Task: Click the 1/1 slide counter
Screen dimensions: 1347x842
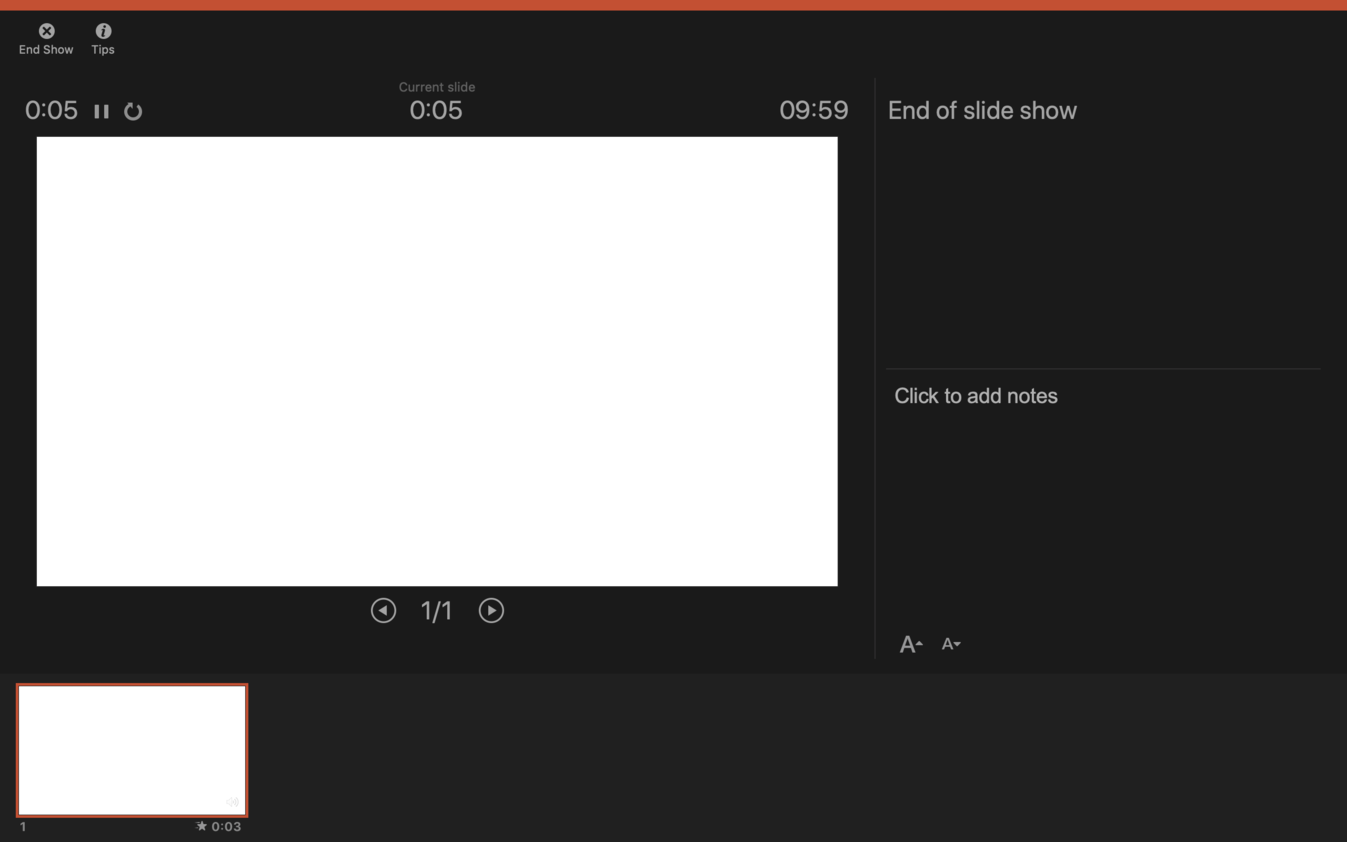Action: point(436,611)
